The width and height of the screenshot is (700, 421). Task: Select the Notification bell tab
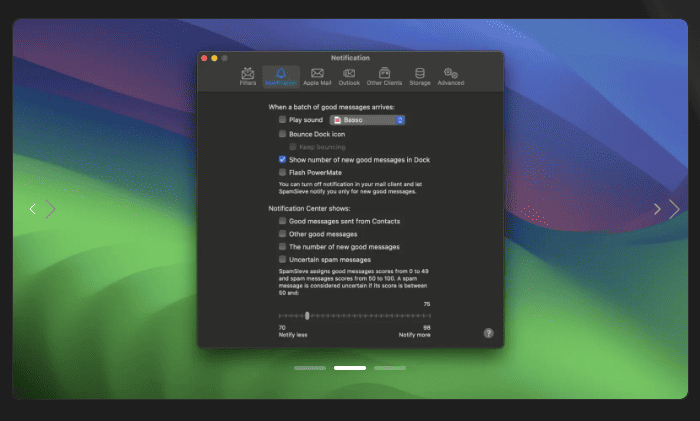(281, 76)
